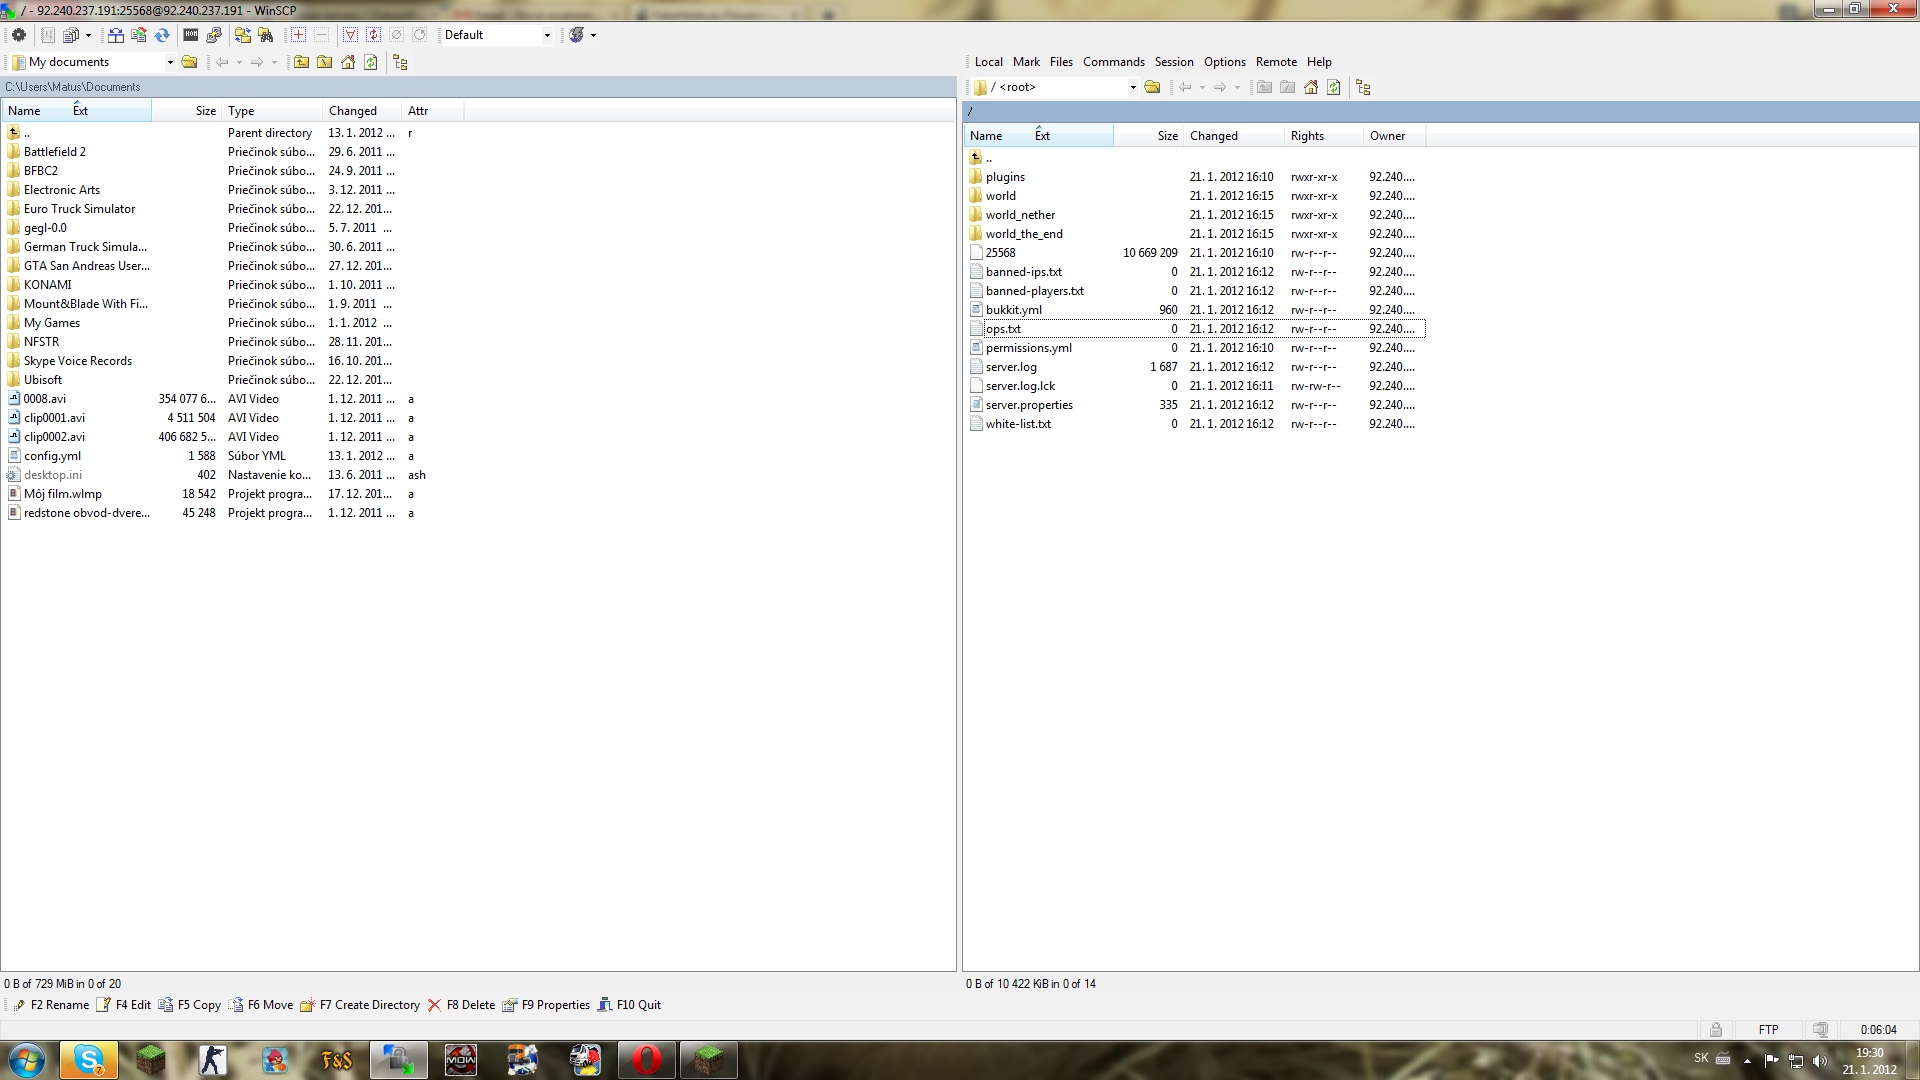Viewport: 1920px width, 1080px height.
Task: Expand My documents drive dropdown
Action: point(170,62)
